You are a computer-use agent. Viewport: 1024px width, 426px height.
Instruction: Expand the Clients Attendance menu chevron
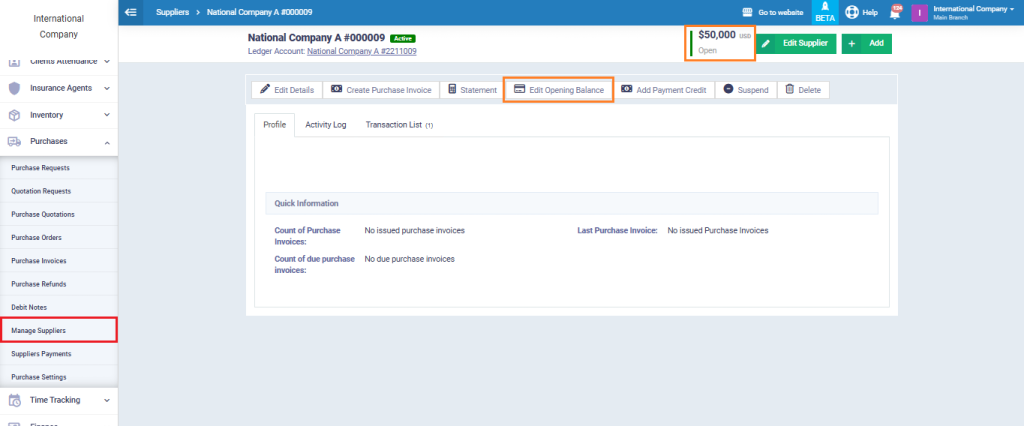tap(107, 61)
